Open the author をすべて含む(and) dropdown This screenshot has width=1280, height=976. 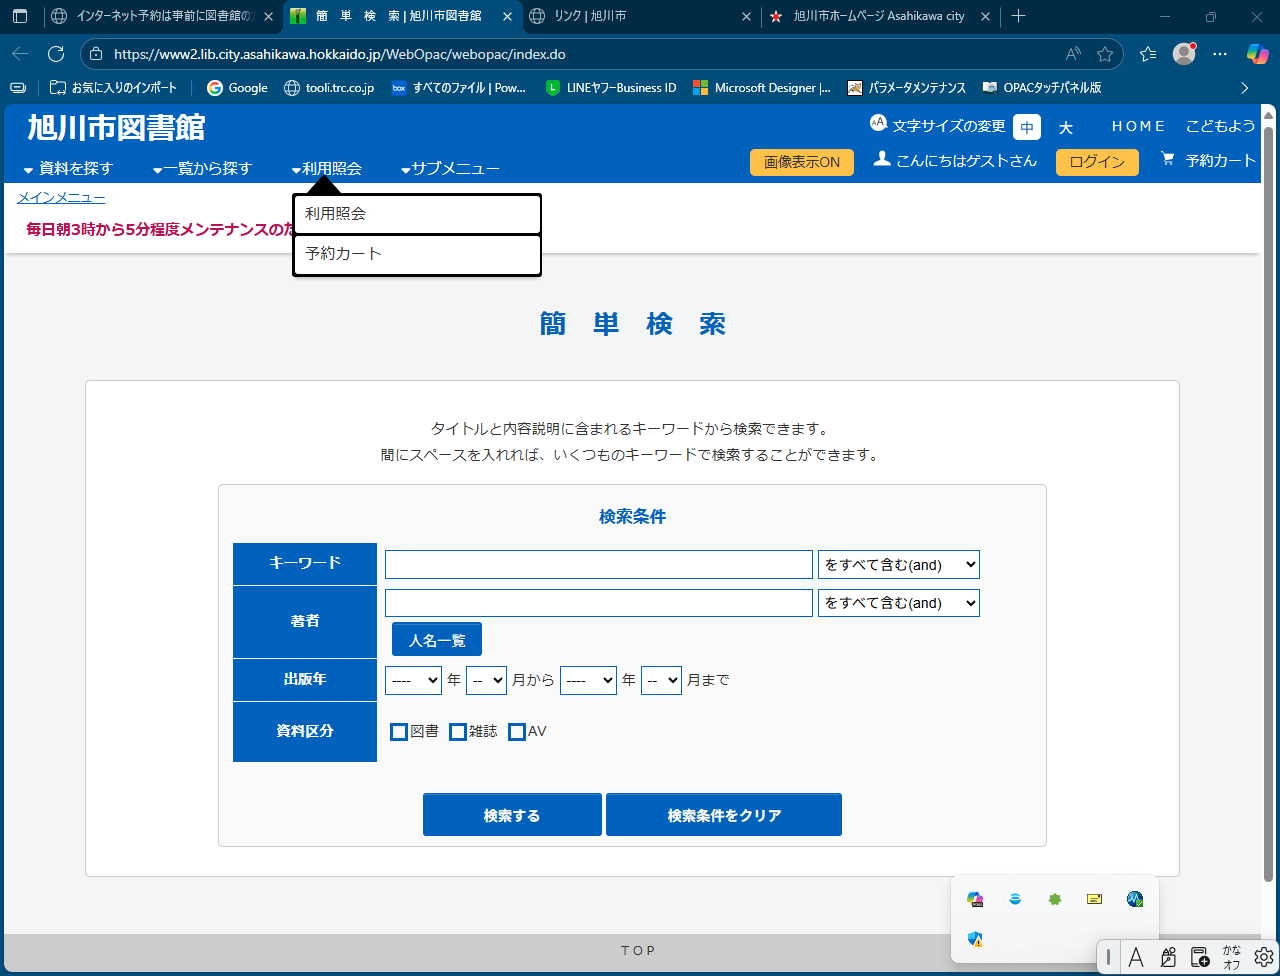898,604
